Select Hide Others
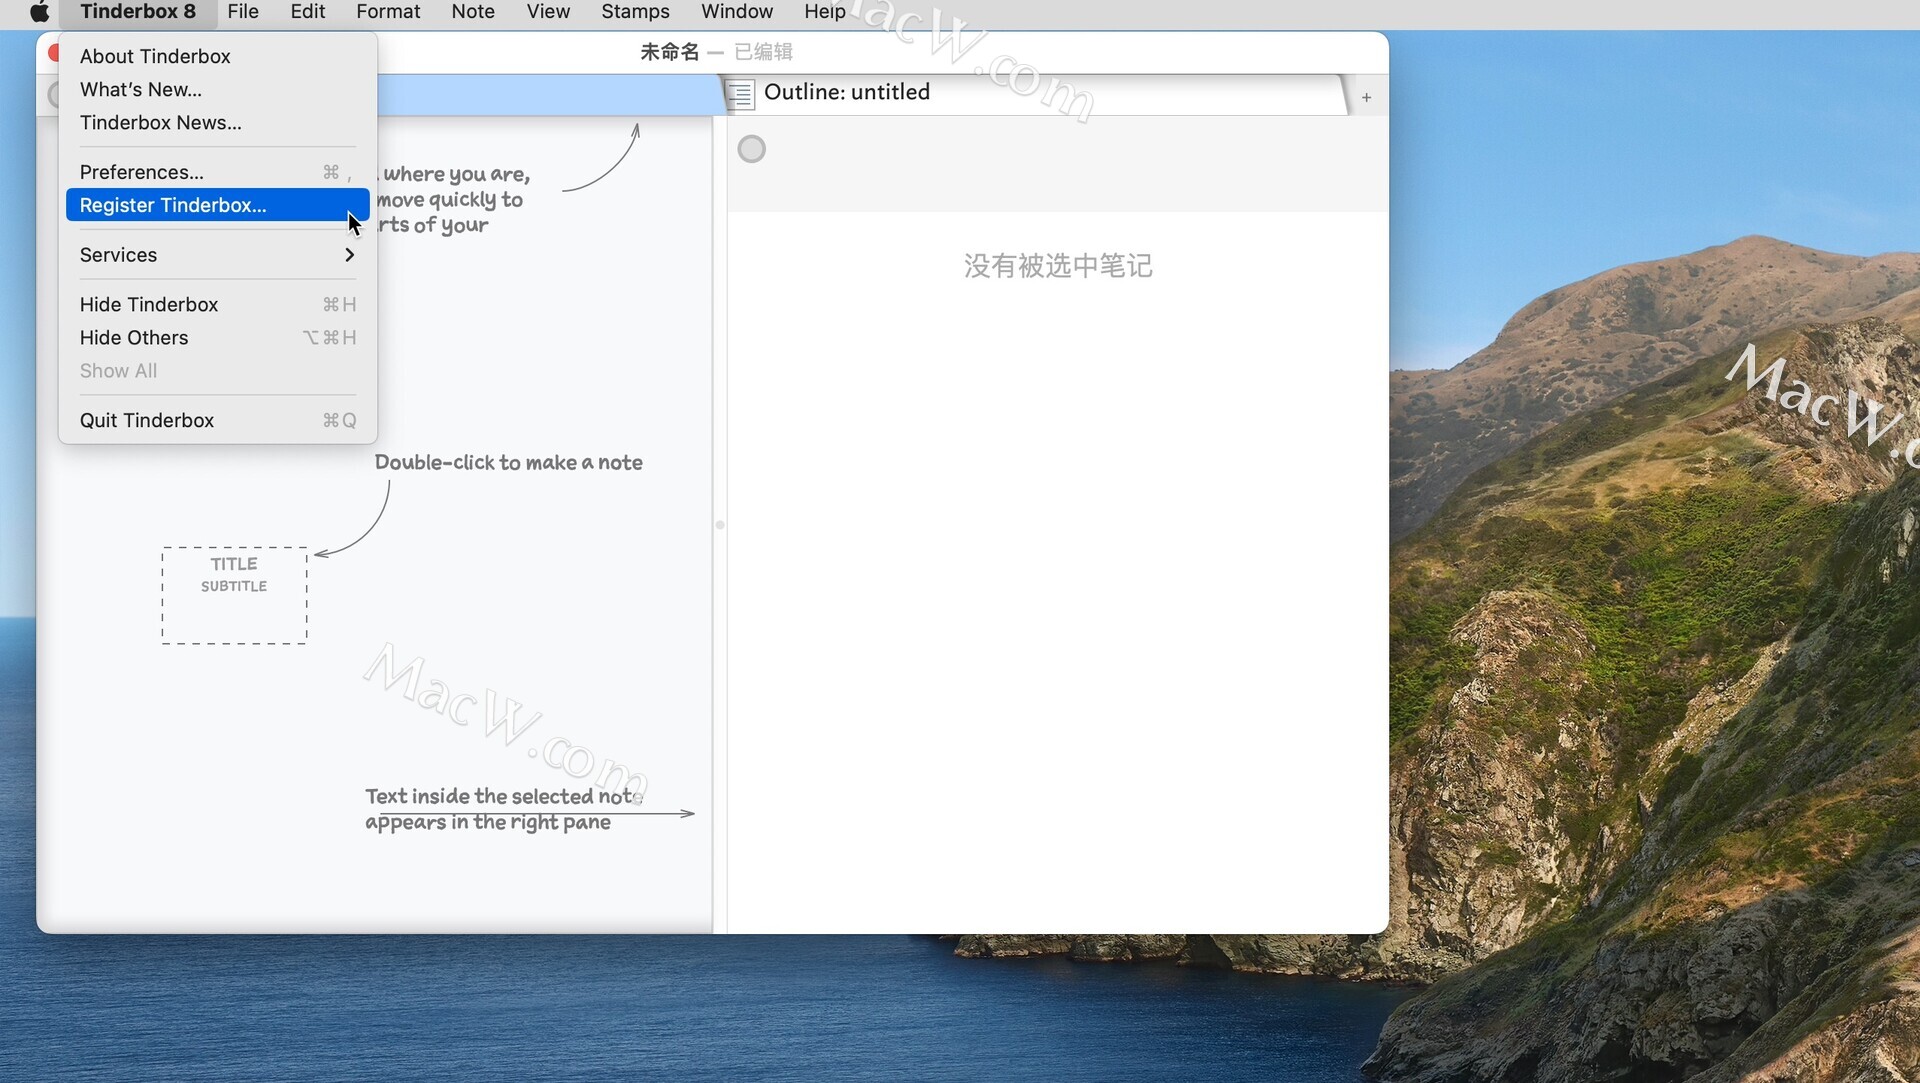1920x1083 pixels. pos(217,337)
